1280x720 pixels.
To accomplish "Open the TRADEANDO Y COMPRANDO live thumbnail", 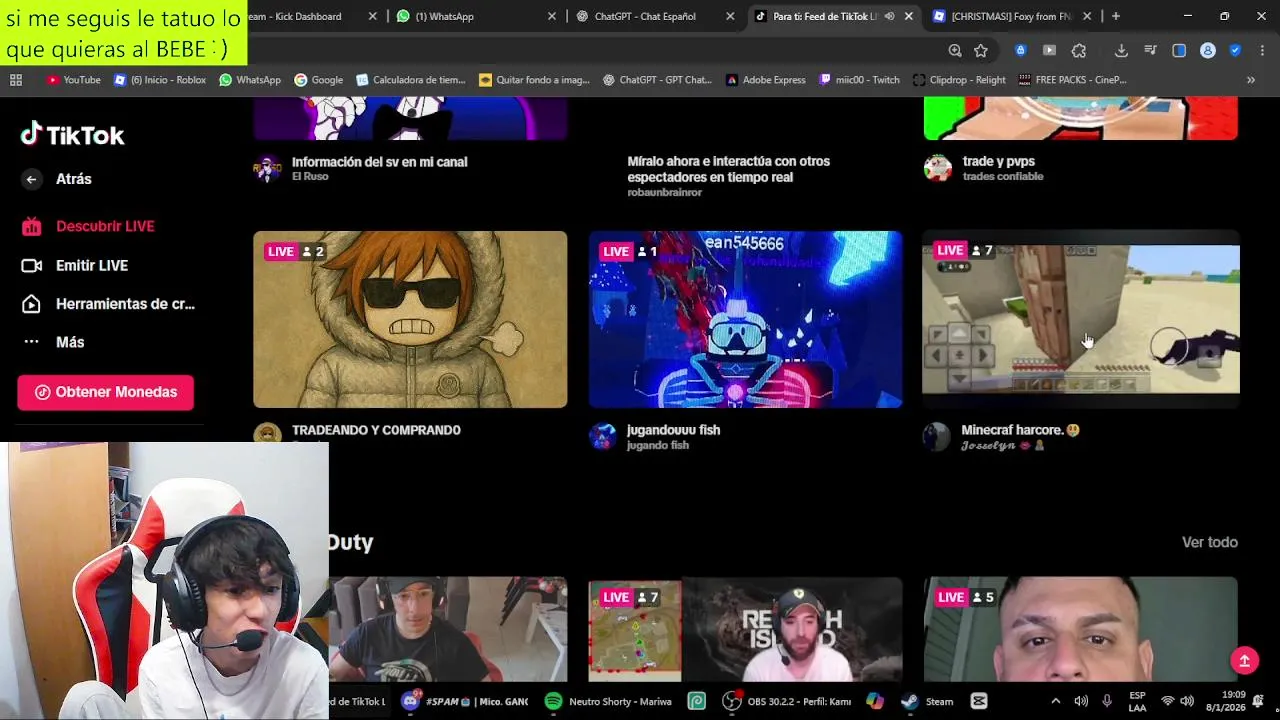I will click(410, 319).
